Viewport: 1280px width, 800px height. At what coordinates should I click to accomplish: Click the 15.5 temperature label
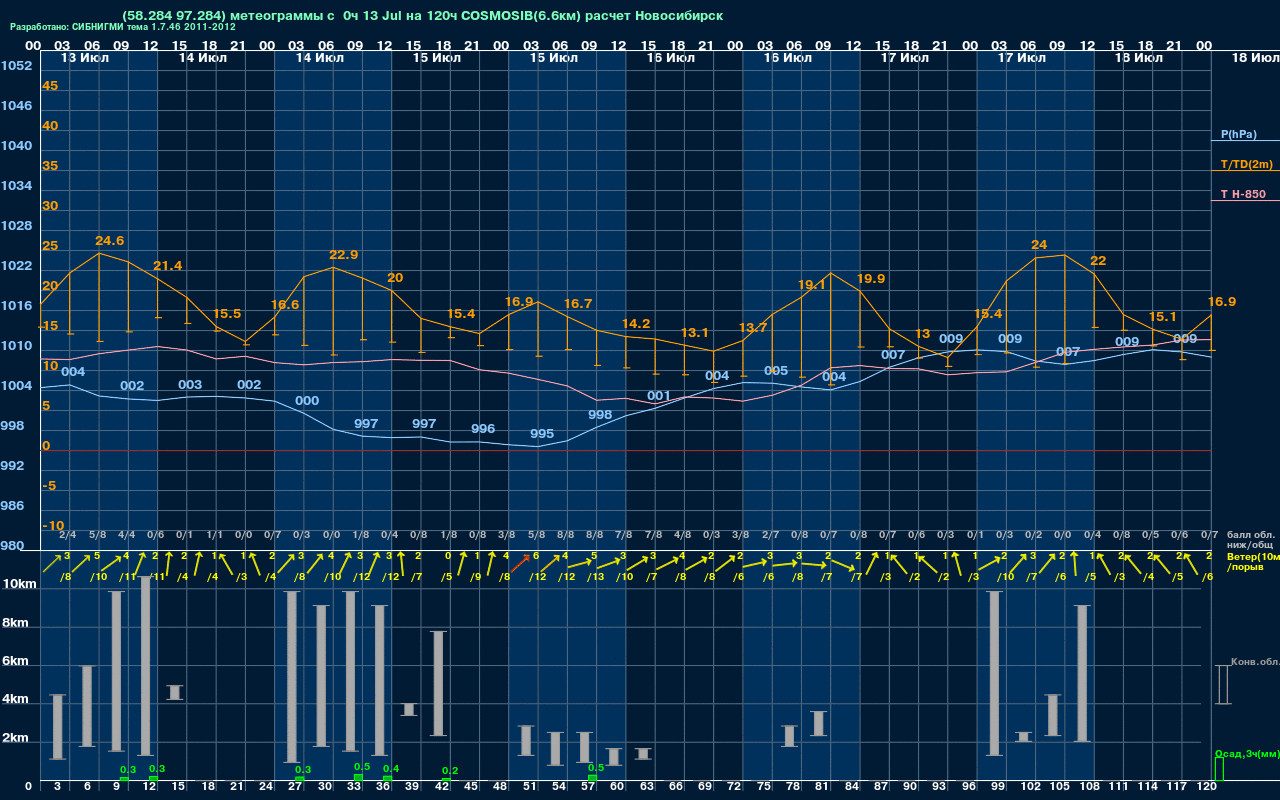click(x=227, y=314)
